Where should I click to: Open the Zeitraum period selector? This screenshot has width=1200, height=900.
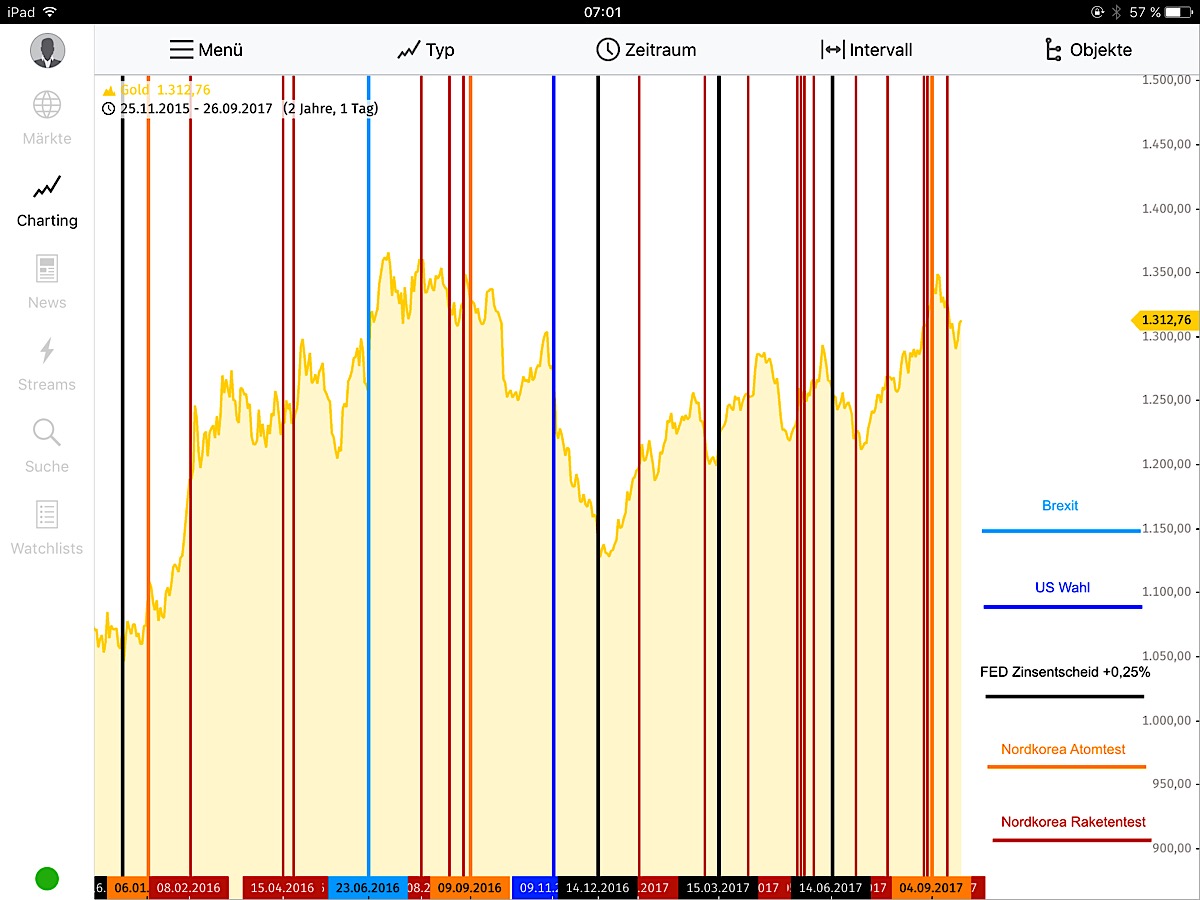tap(647, 48)
